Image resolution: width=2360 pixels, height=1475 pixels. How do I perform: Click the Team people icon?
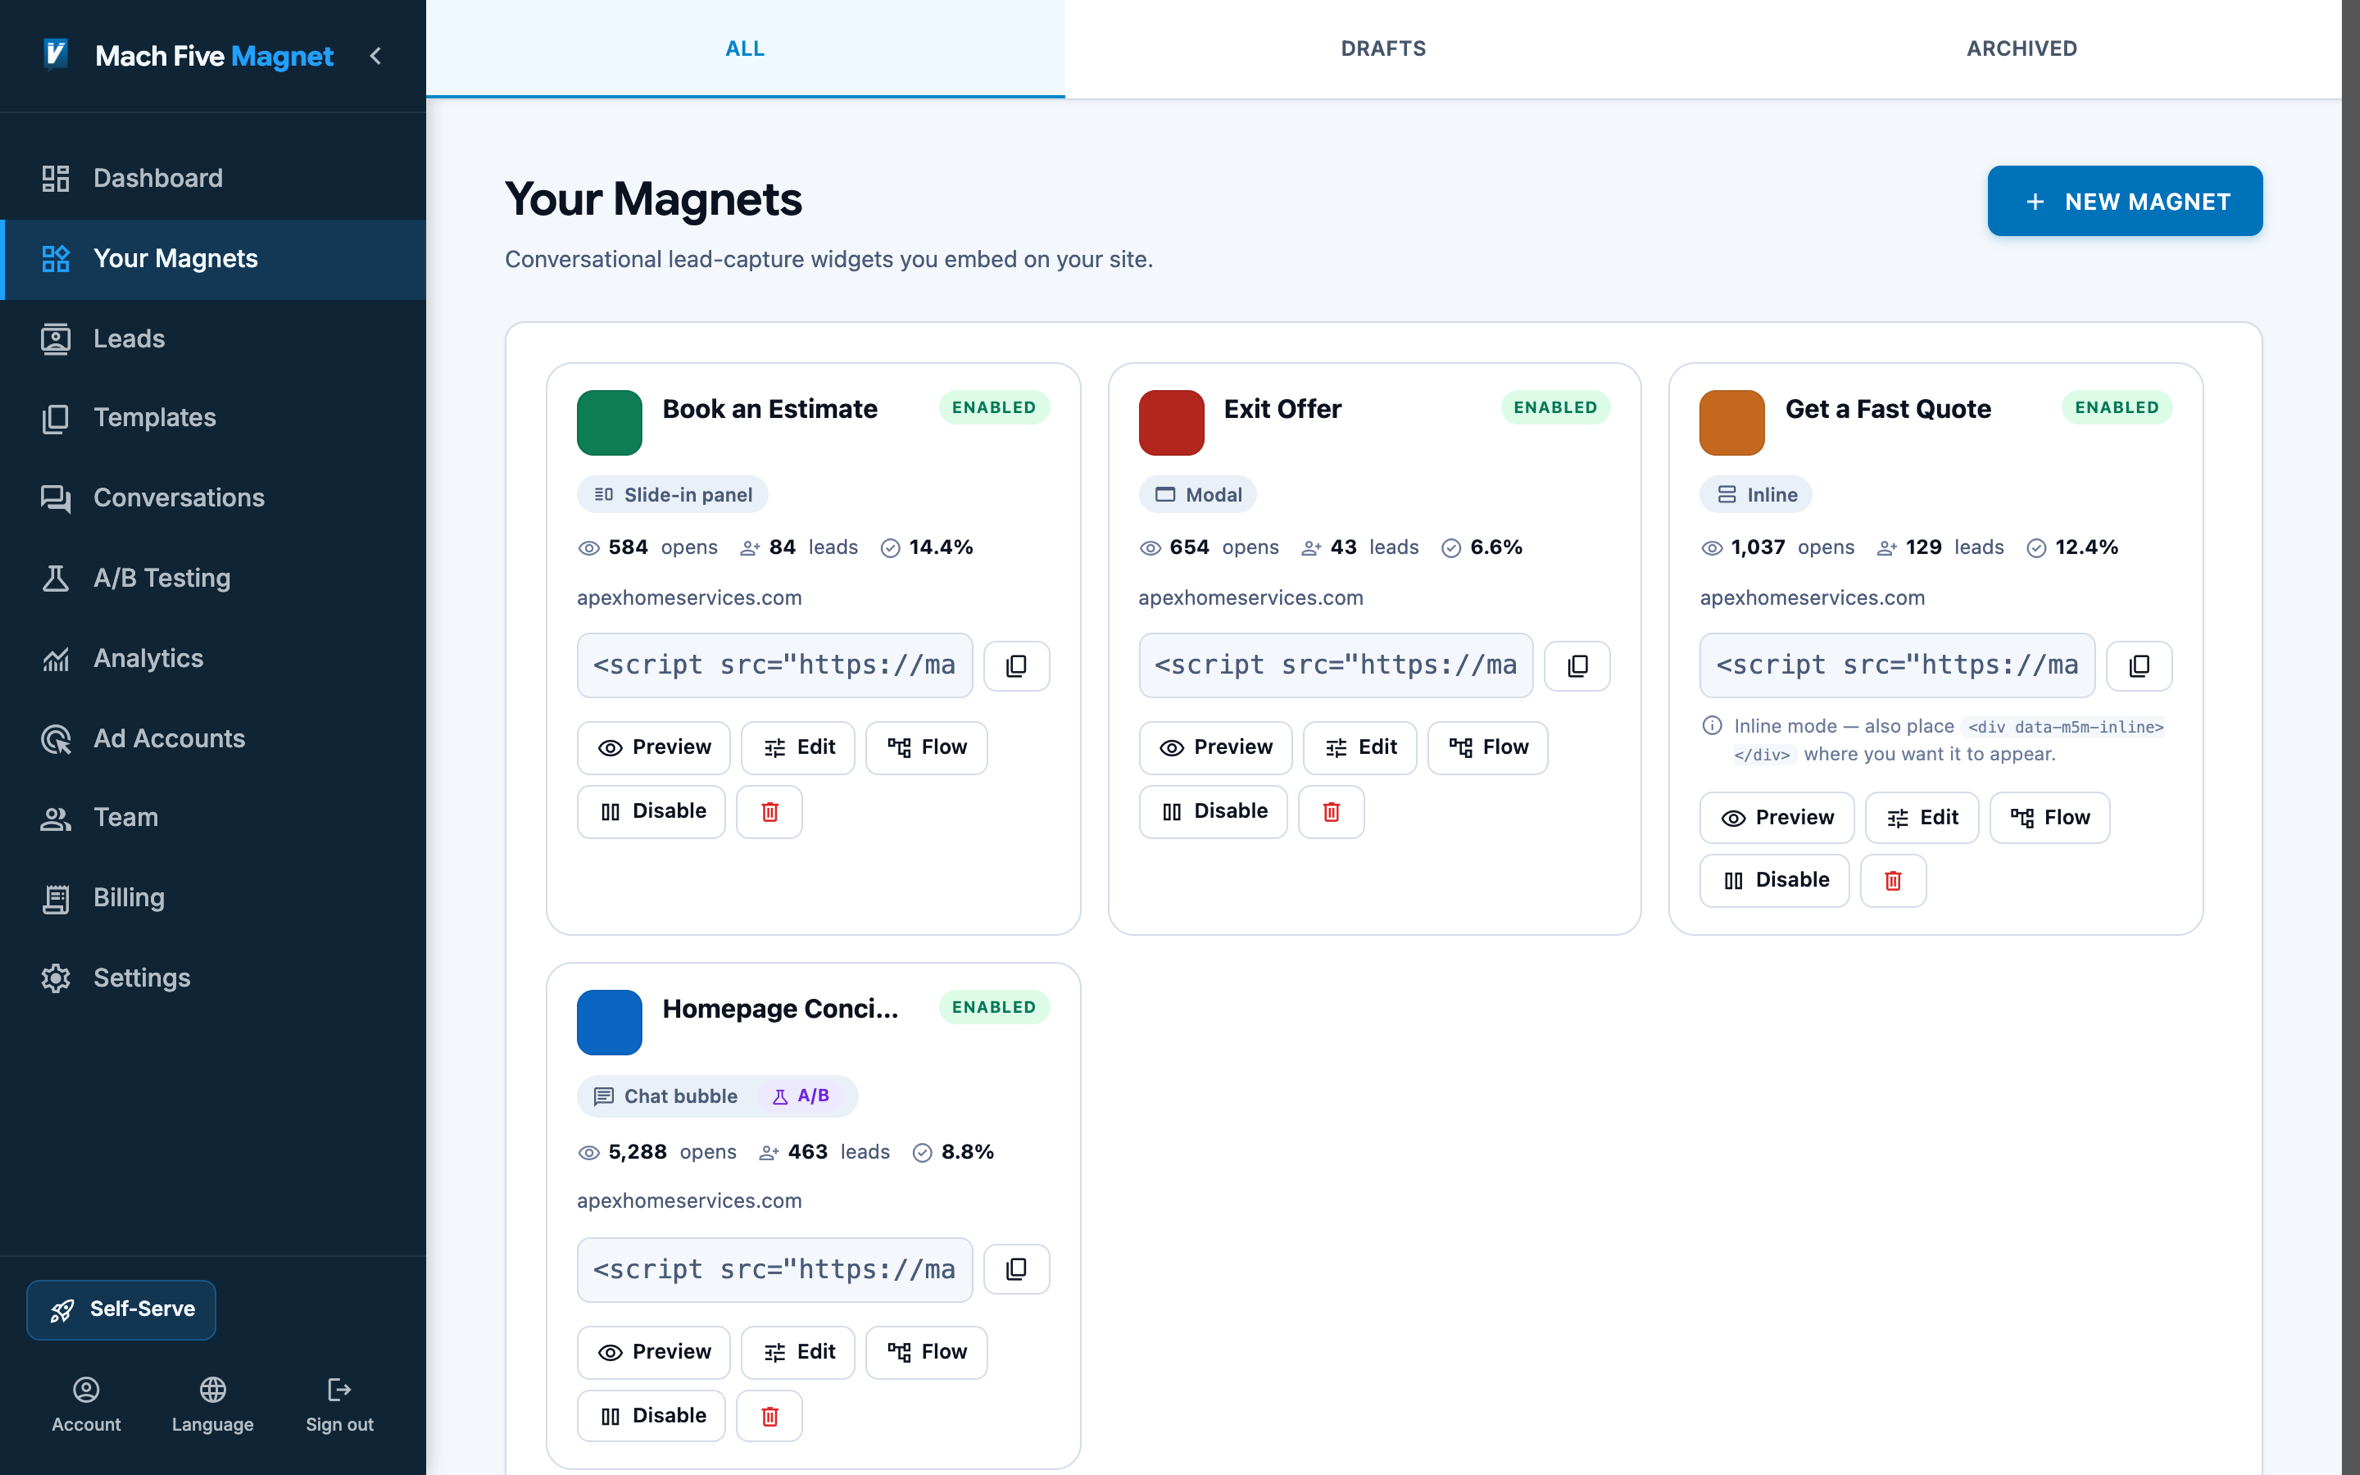coord(56,818)
